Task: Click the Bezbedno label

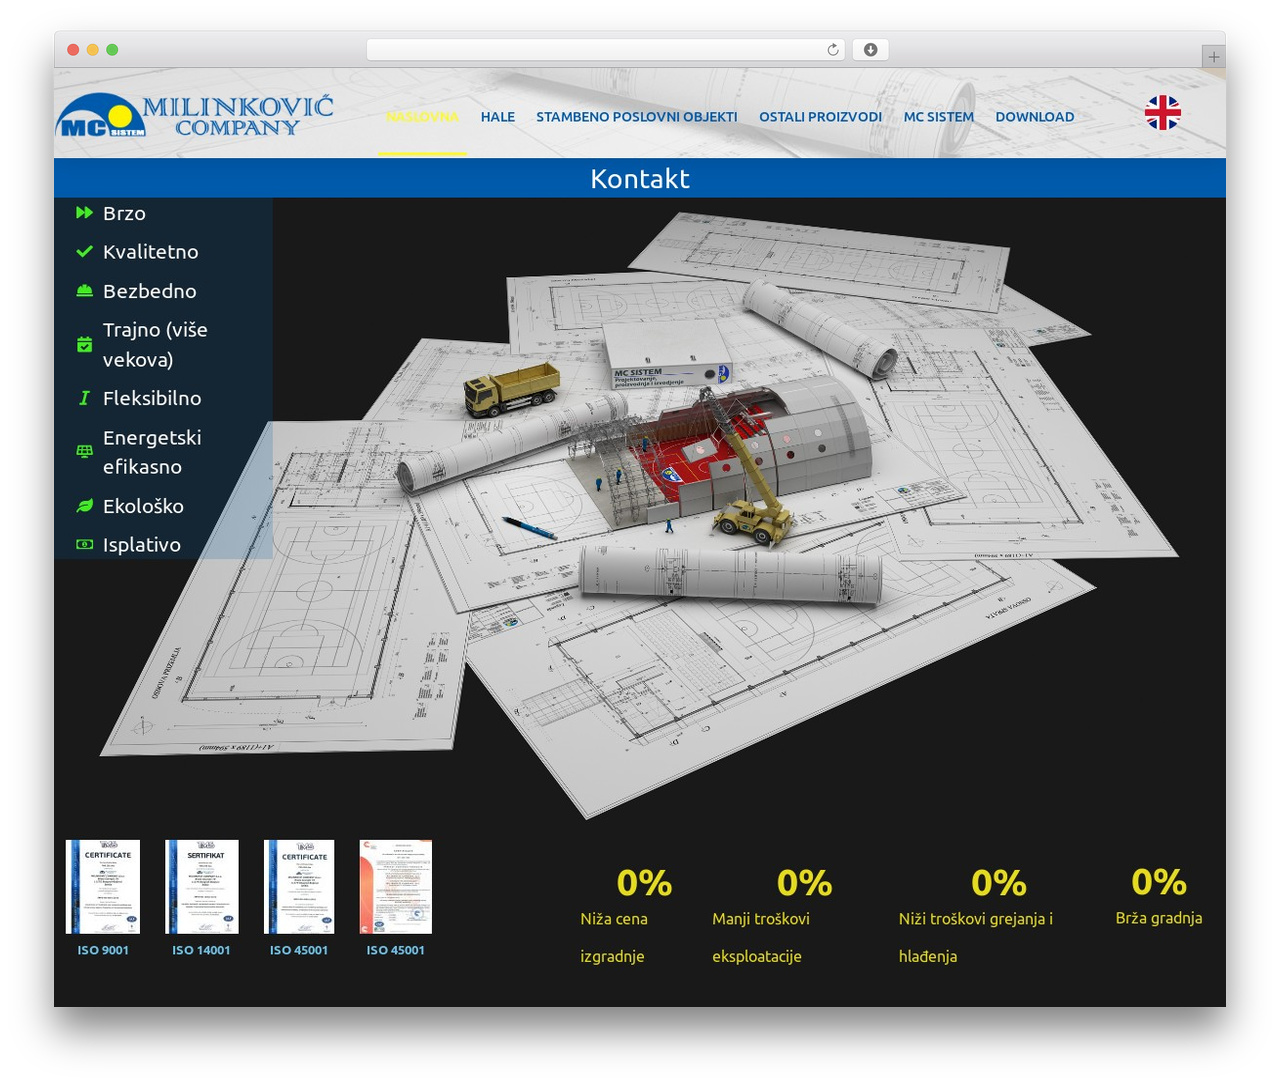Action: (150, 291)
